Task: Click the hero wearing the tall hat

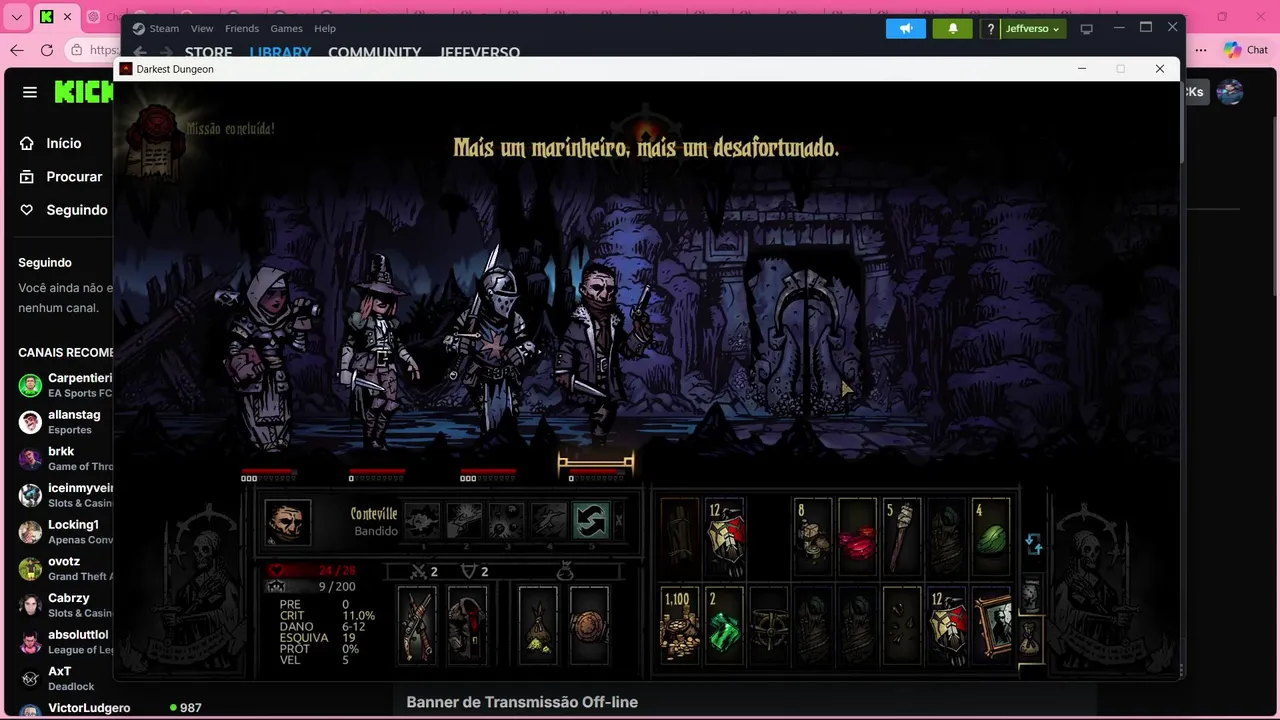Action: pos(378,350)
